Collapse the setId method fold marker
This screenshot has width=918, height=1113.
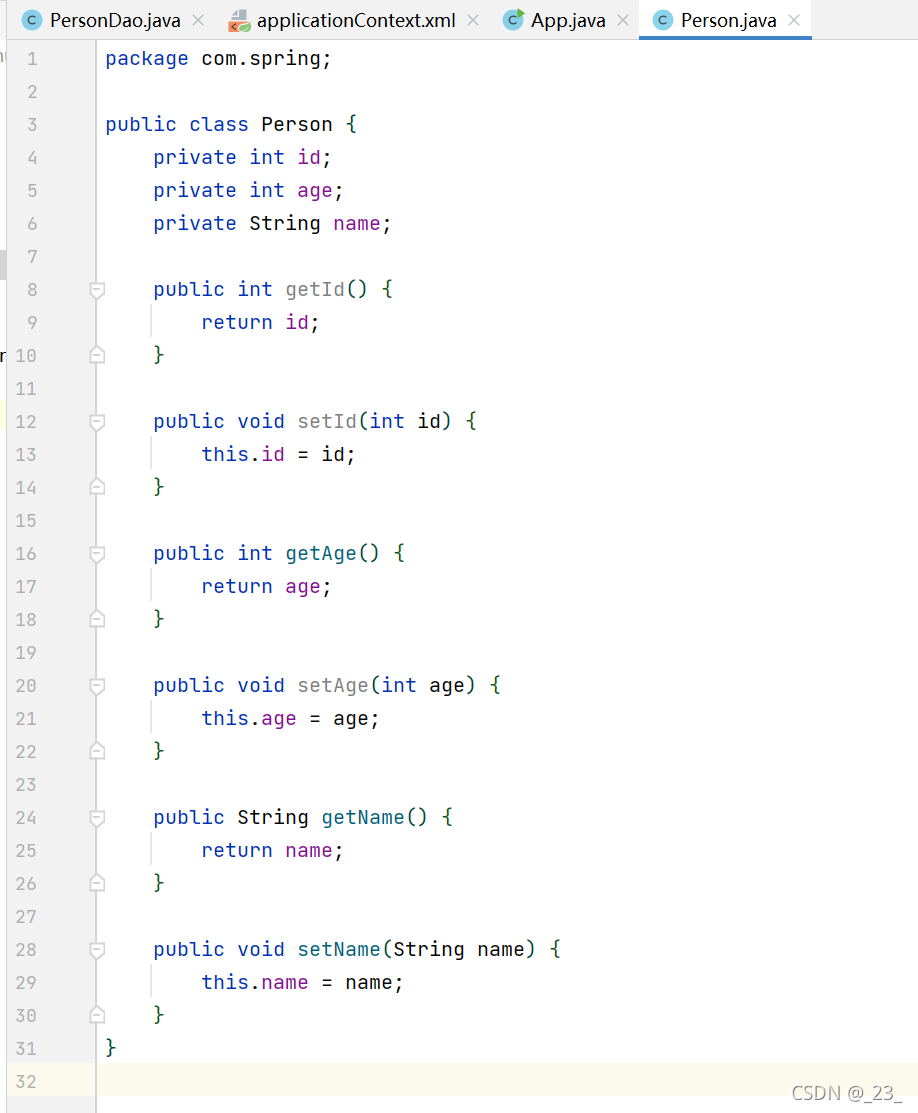[97, 422]
